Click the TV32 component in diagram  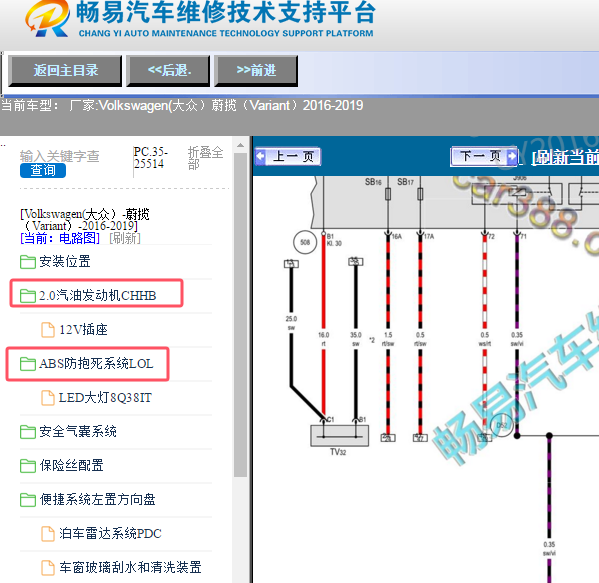pos(339,436)
